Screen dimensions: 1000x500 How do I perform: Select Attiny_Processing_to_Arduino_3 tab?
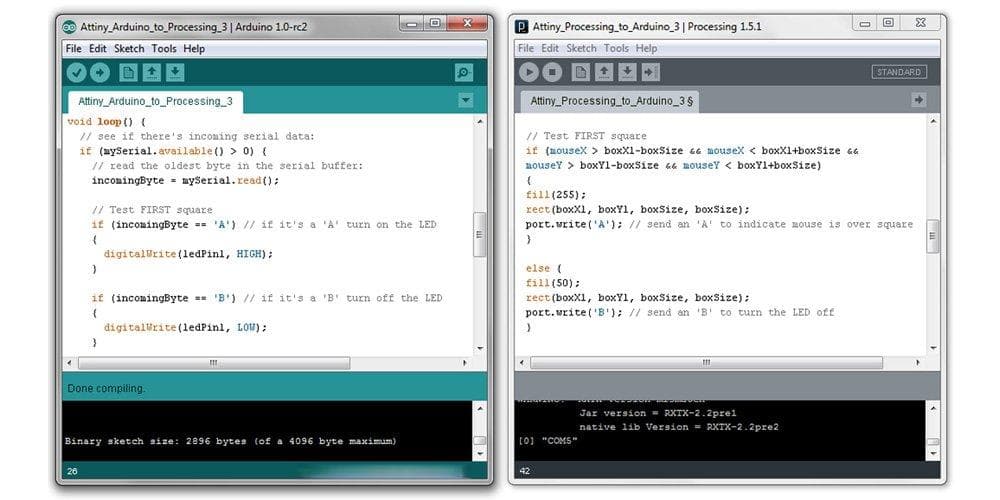(610, 101)
